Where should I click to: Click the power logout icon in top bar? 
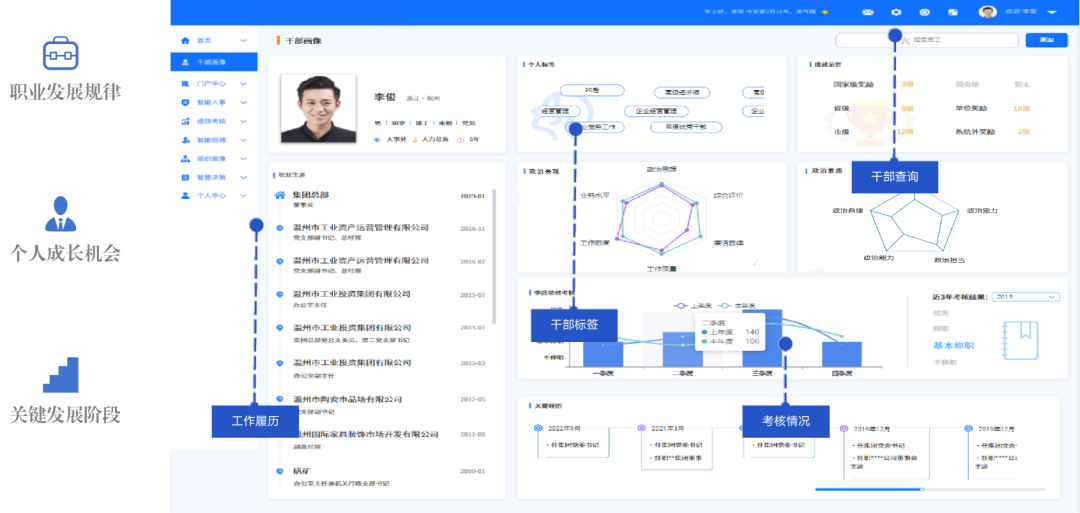(x=924, y=12)
